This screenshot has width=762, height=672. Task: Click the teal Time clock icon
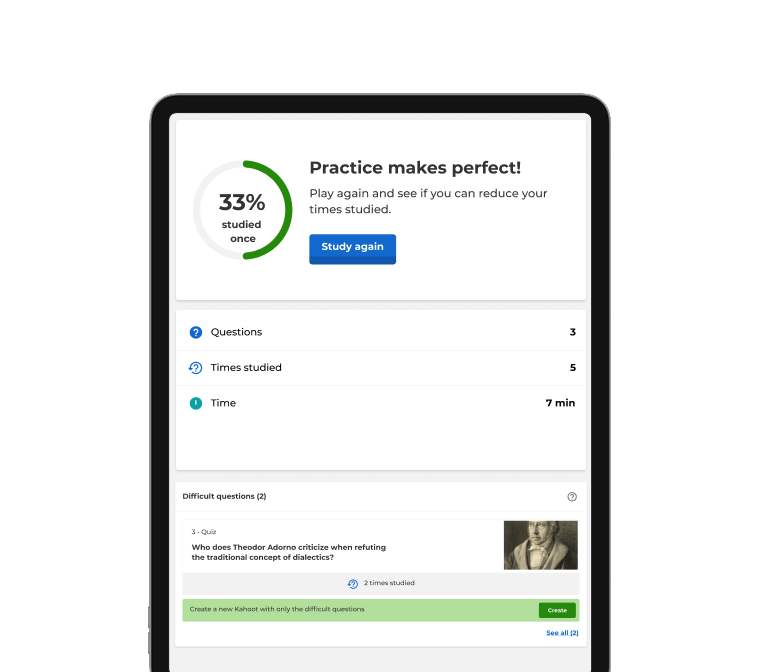195,403
